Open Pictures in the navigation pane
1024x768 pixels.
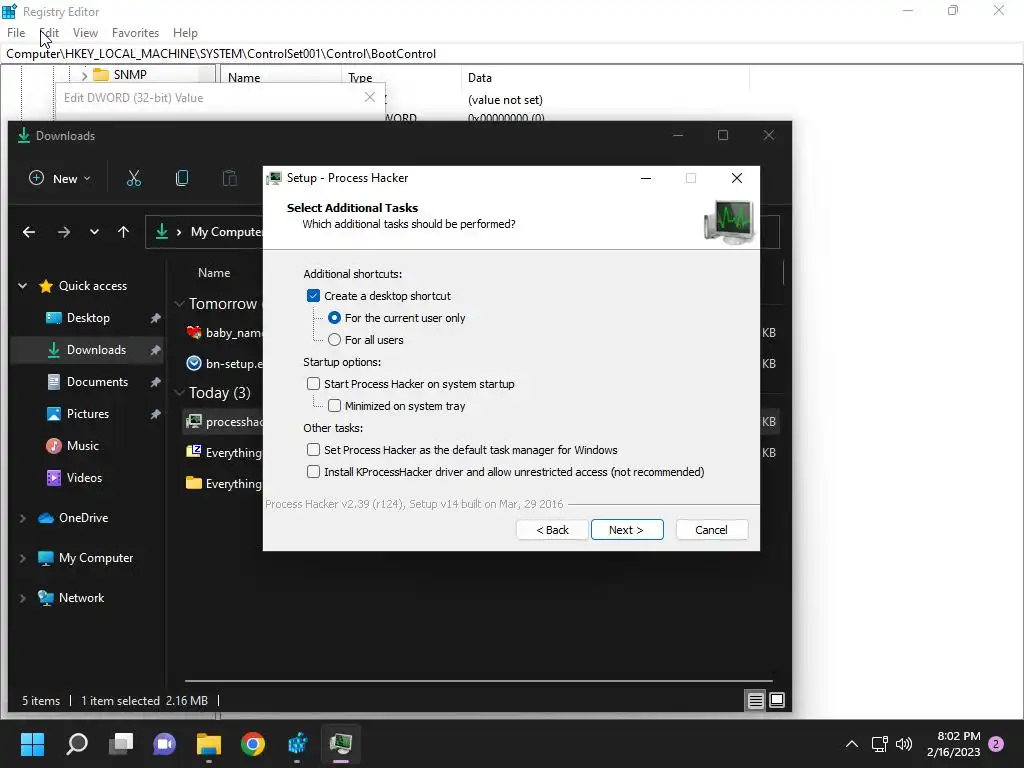[88, 414]
